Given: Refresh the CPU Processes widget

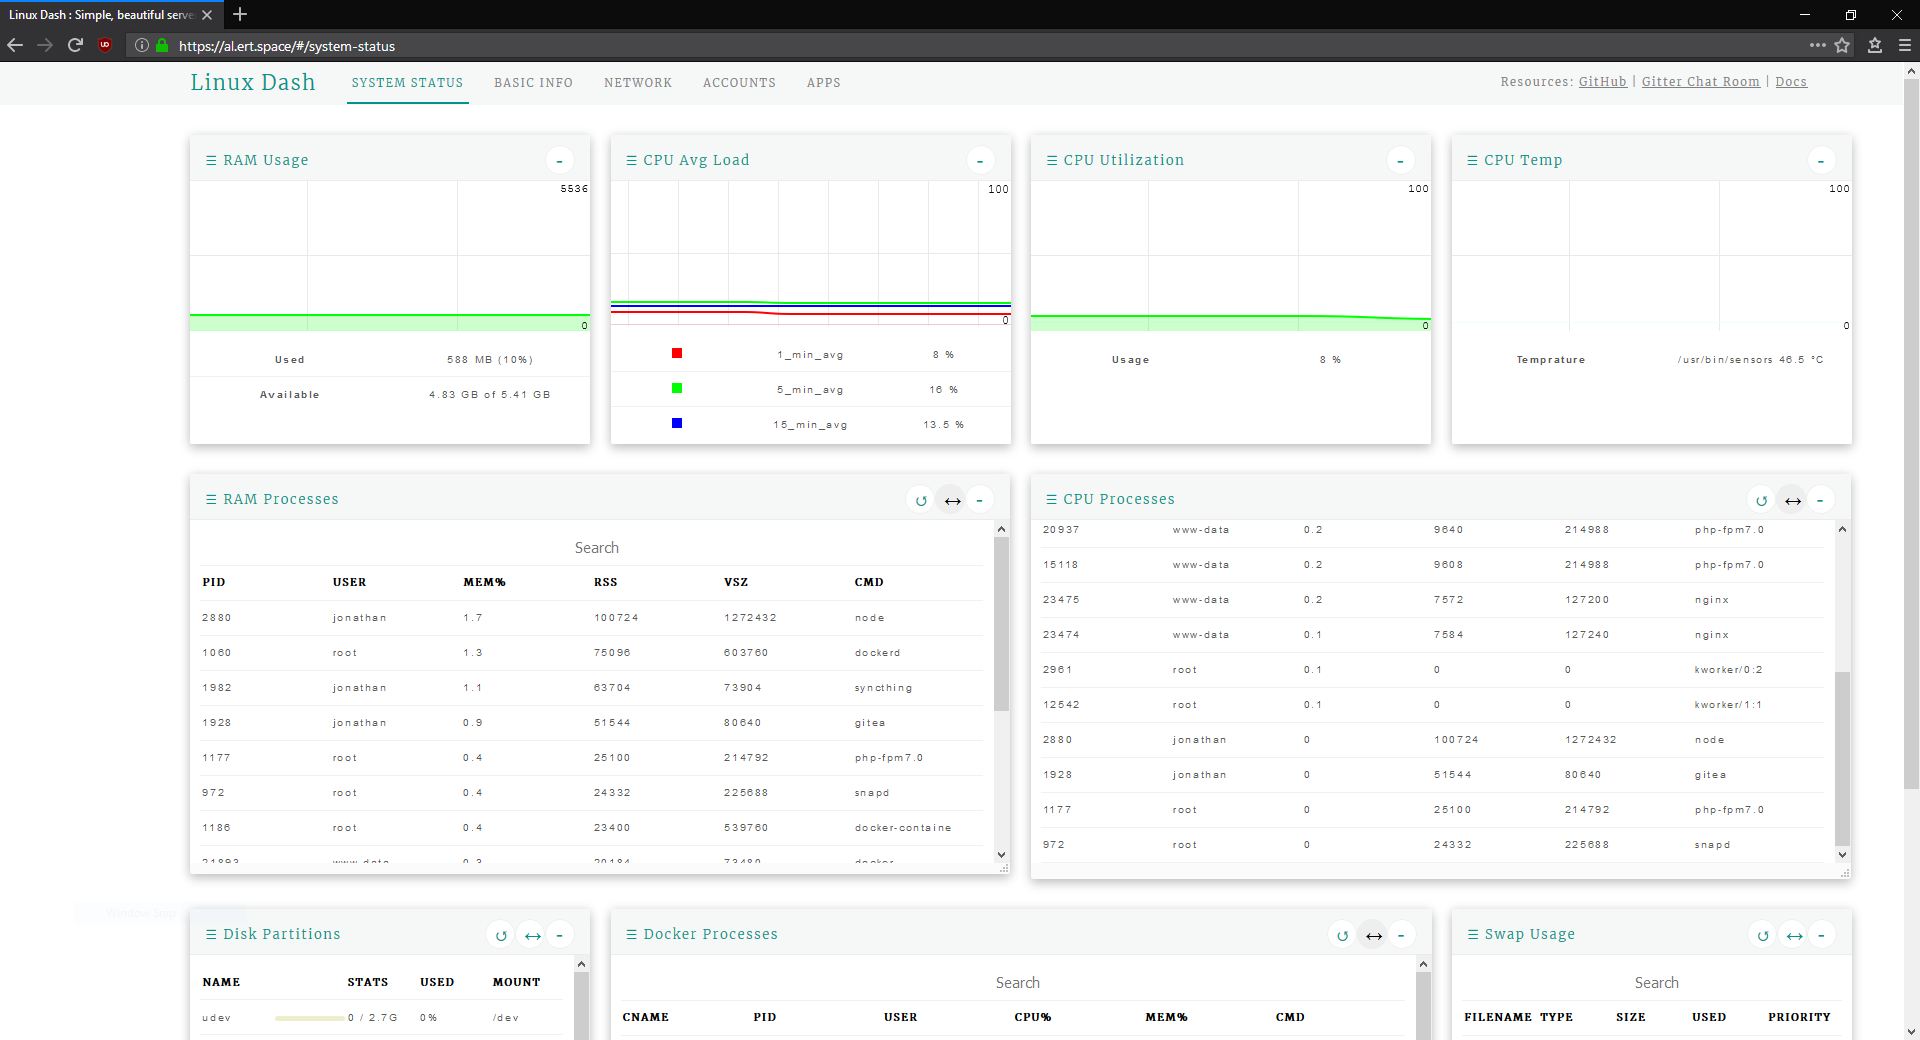Looking at the screenshot, I should tap(1761, 500).
